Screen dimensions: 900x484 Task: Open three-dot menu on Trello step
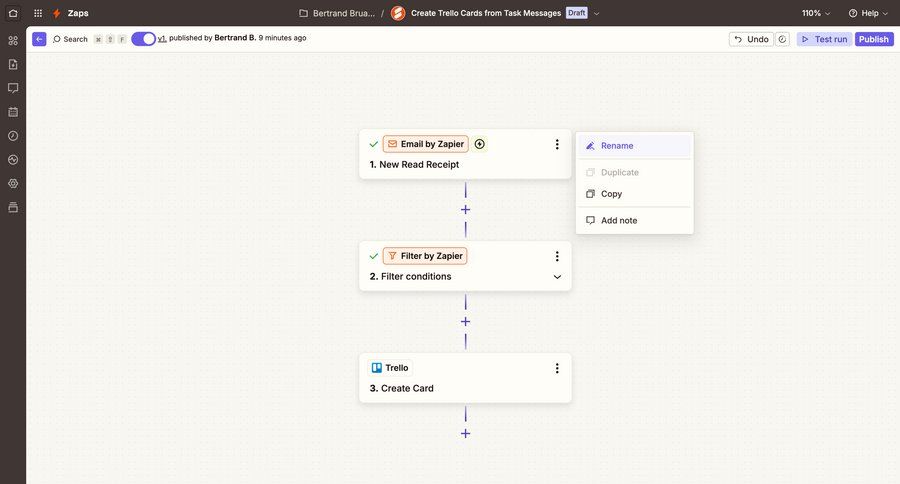557,368
